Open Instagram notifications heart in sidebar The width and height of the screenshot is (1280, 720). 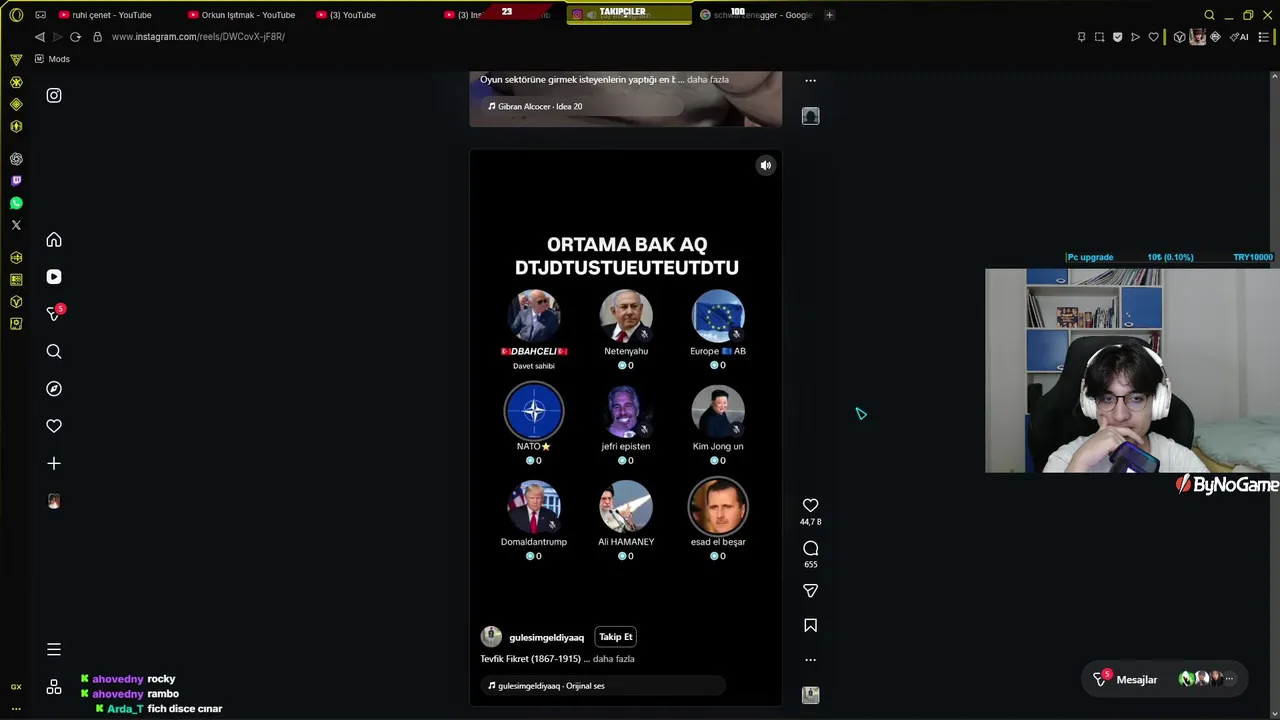click(x=54, y=426)
